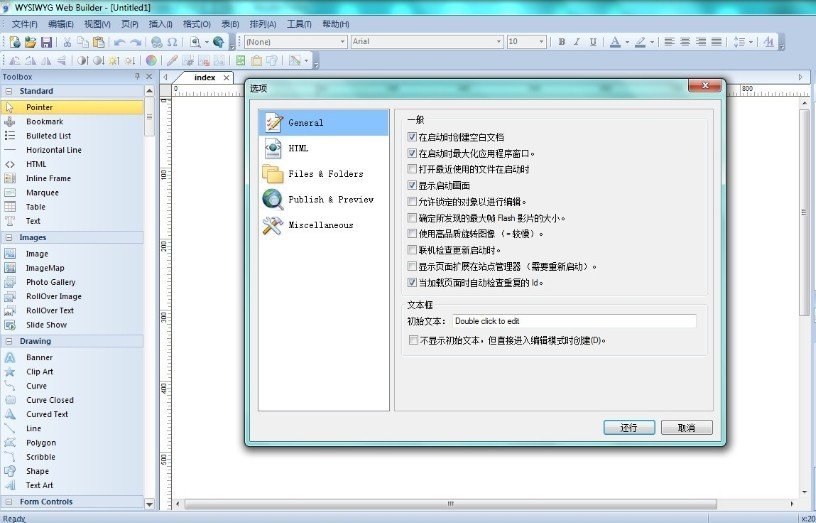Collapse the Drawing toolbox section
Viewport: 816px width, 523px height.
point(9,341)
